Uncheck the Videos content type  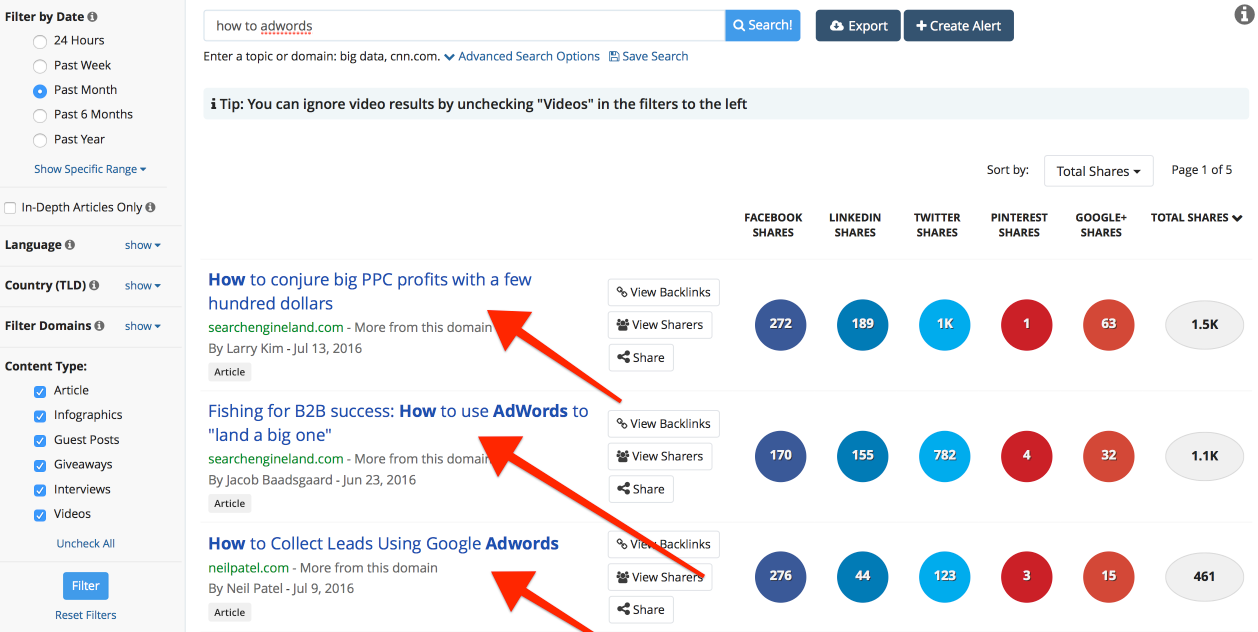coord(40,515)
